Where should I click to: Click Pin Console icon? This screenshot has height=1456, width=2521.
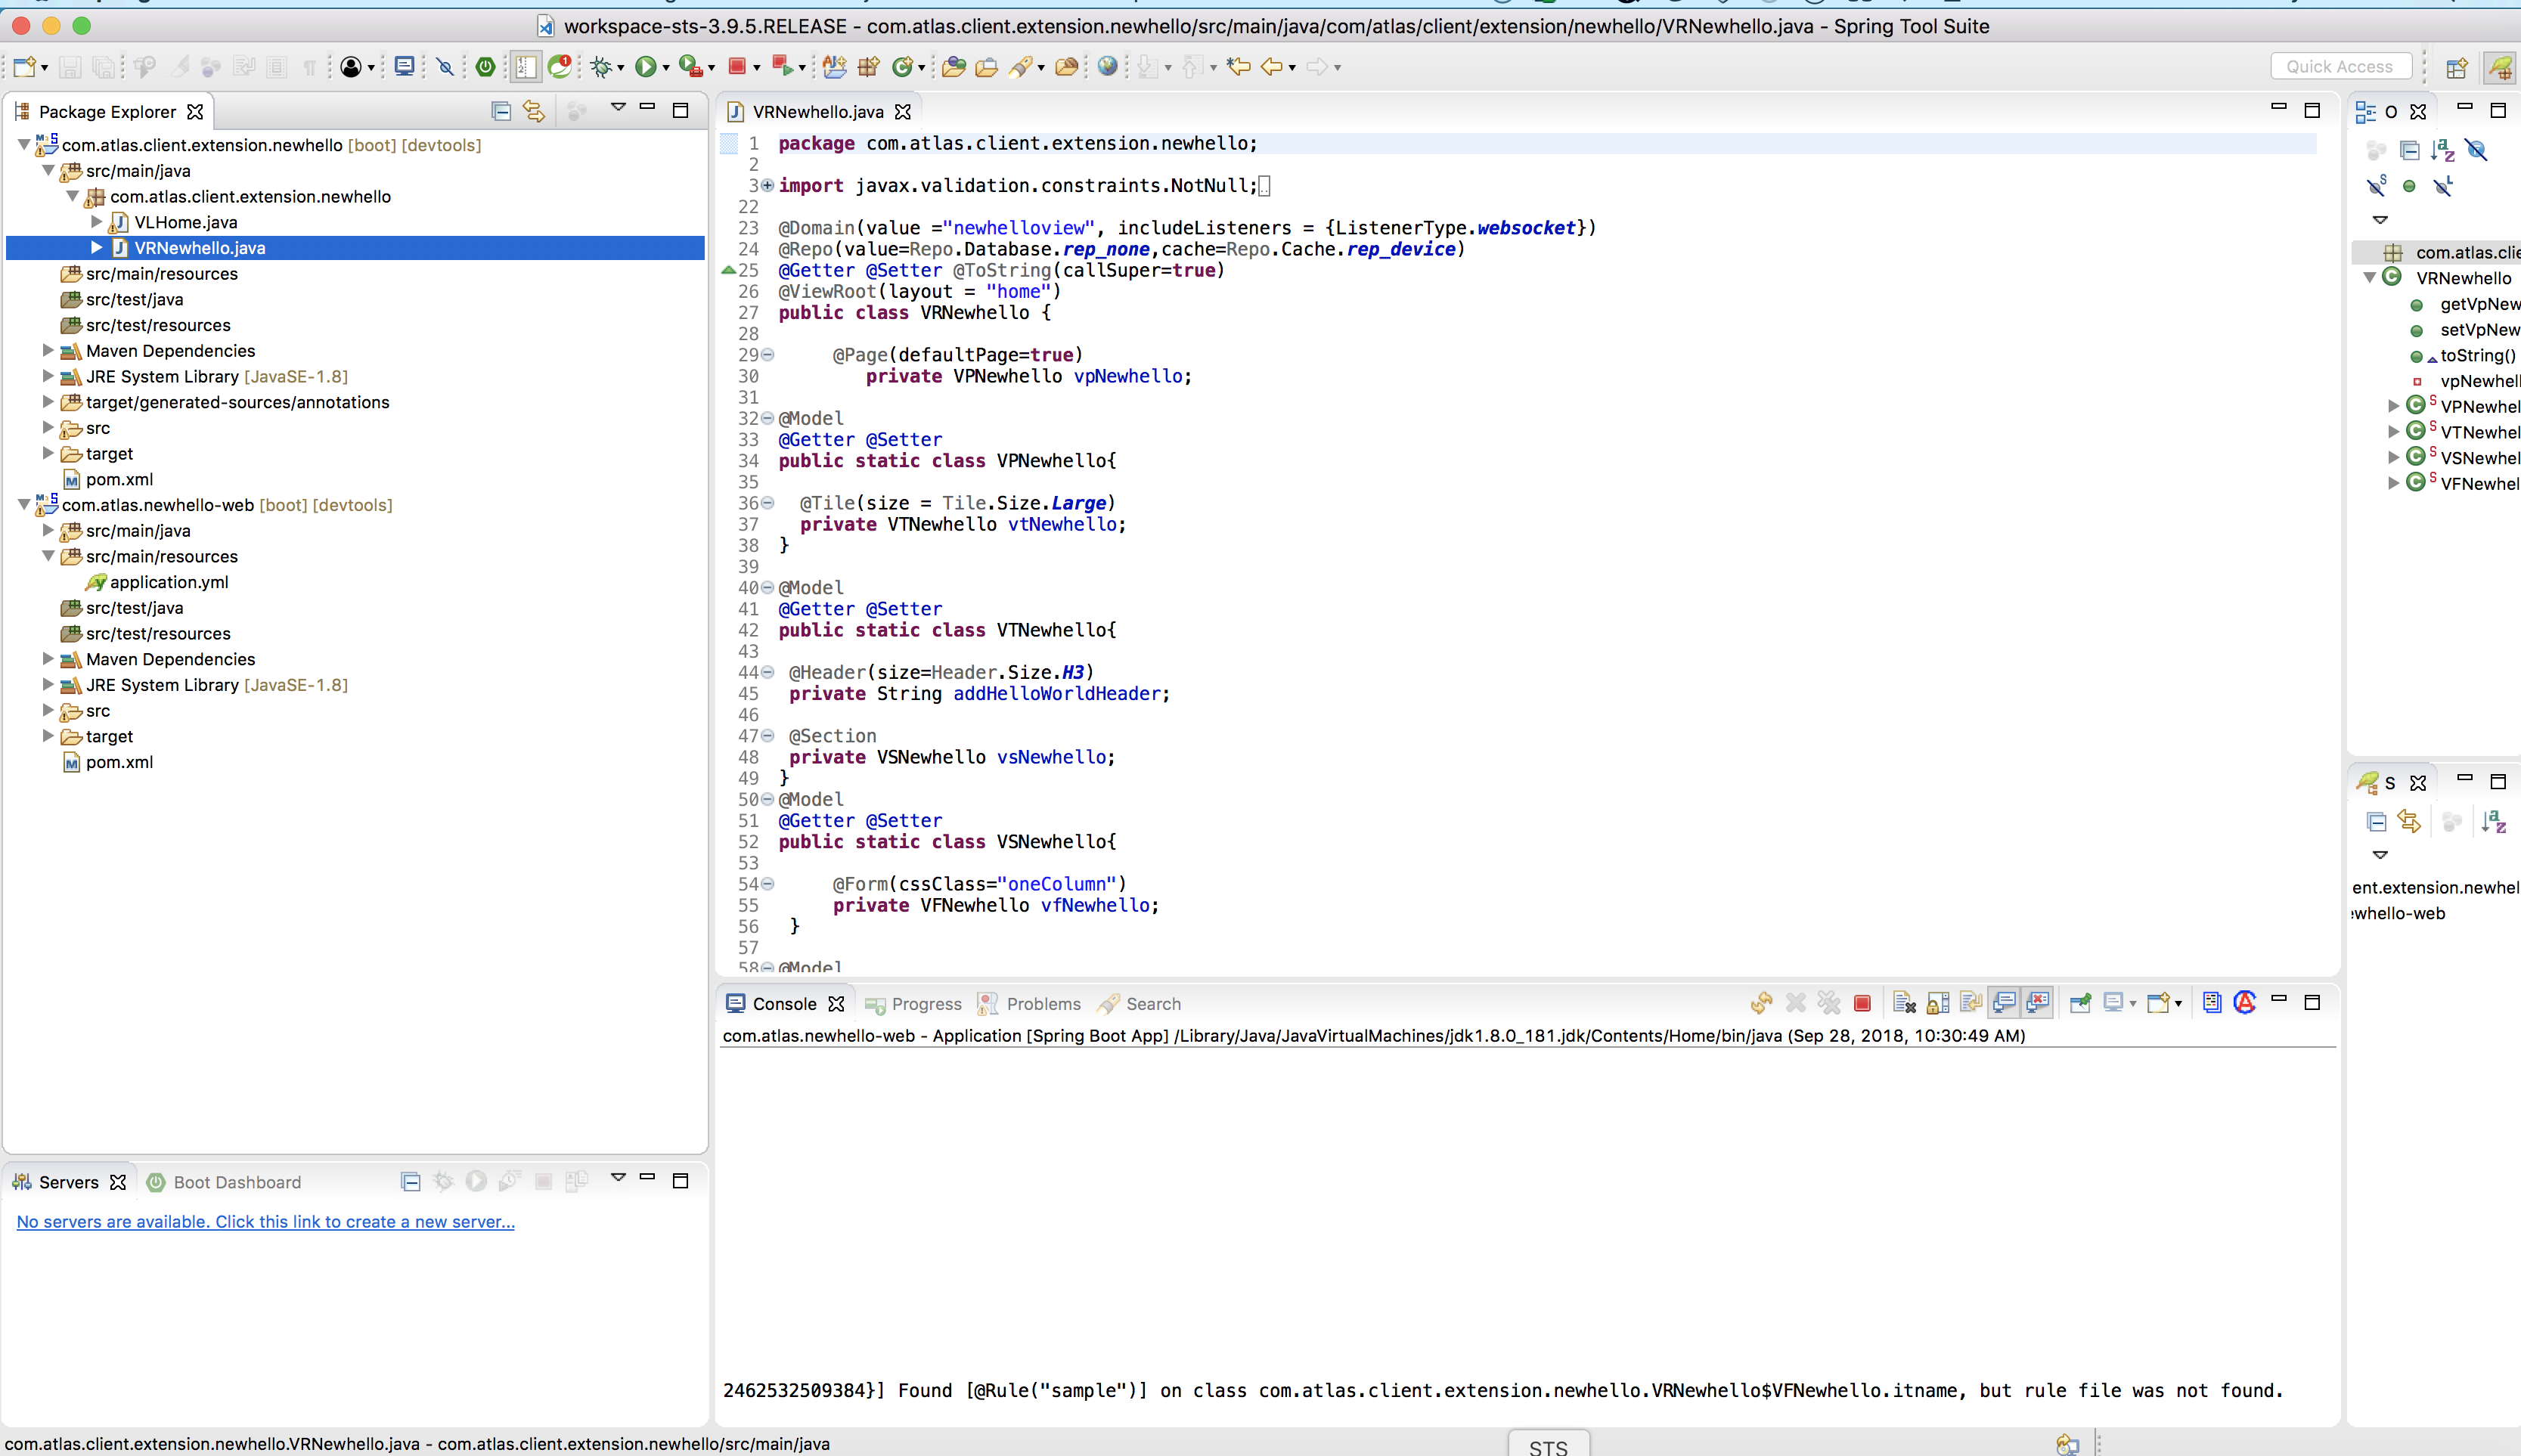click(x=2080, y=1003)
